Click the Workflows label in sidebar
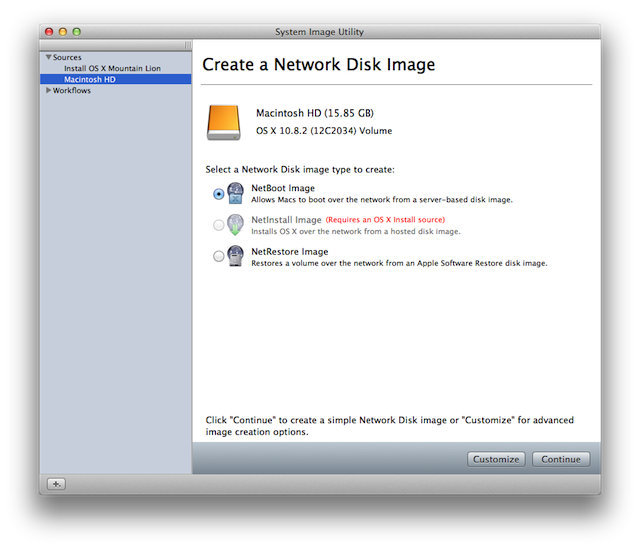 [72, 91]
